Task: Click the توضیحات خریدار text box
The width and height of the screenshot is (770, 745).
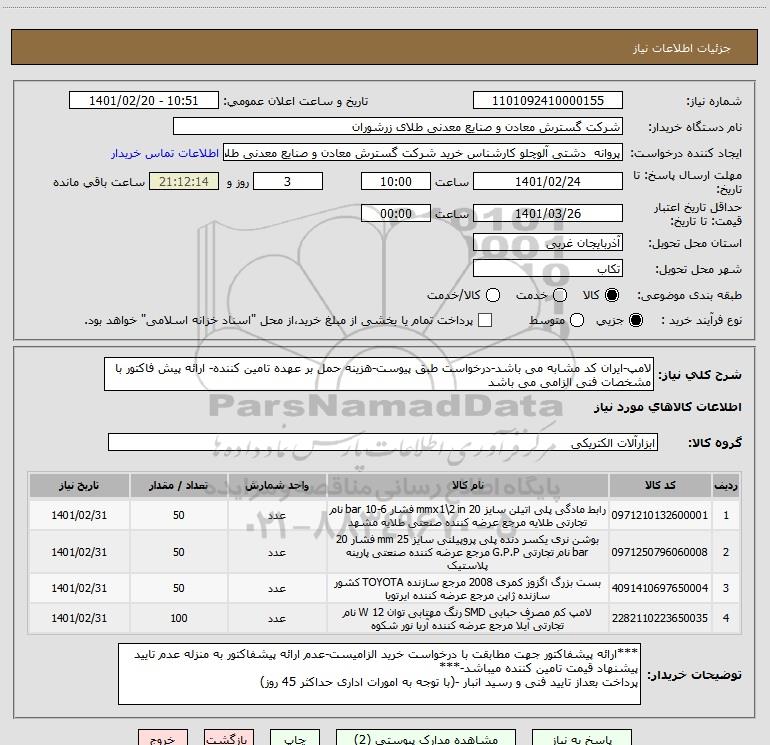Action: click(379, 674)
